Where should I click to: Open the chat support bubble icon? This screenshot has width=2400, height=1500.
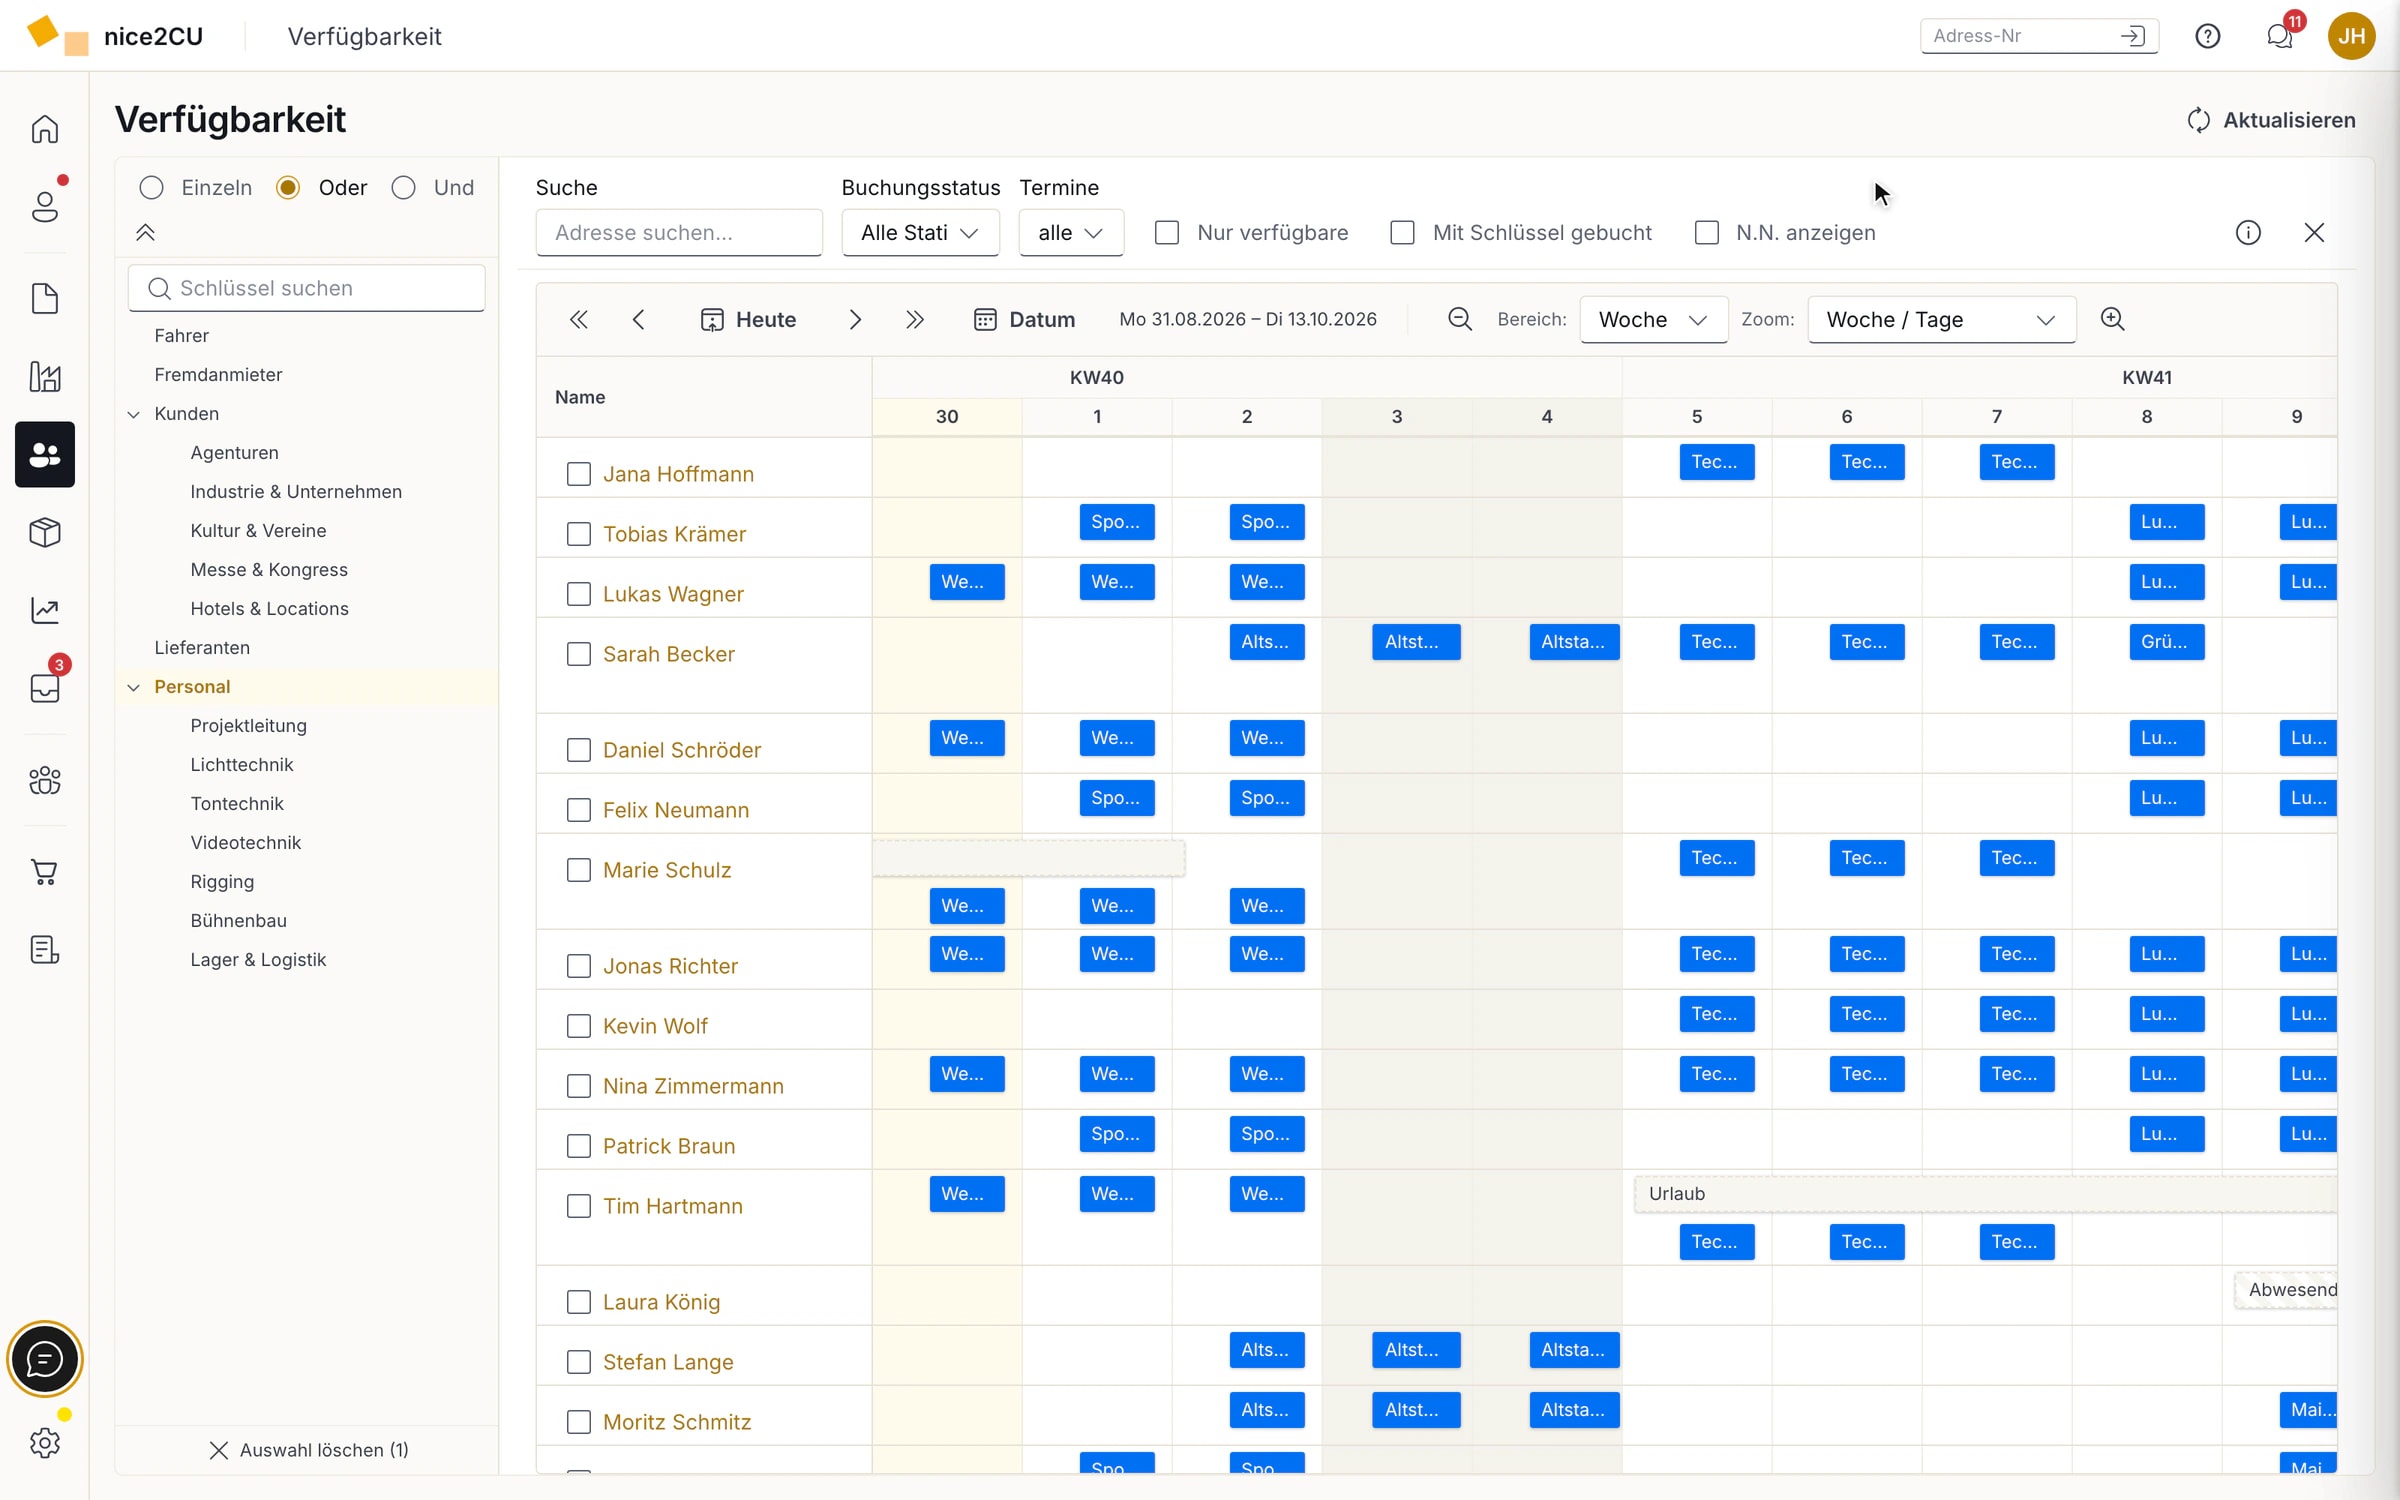click(x=44, y=1359)
